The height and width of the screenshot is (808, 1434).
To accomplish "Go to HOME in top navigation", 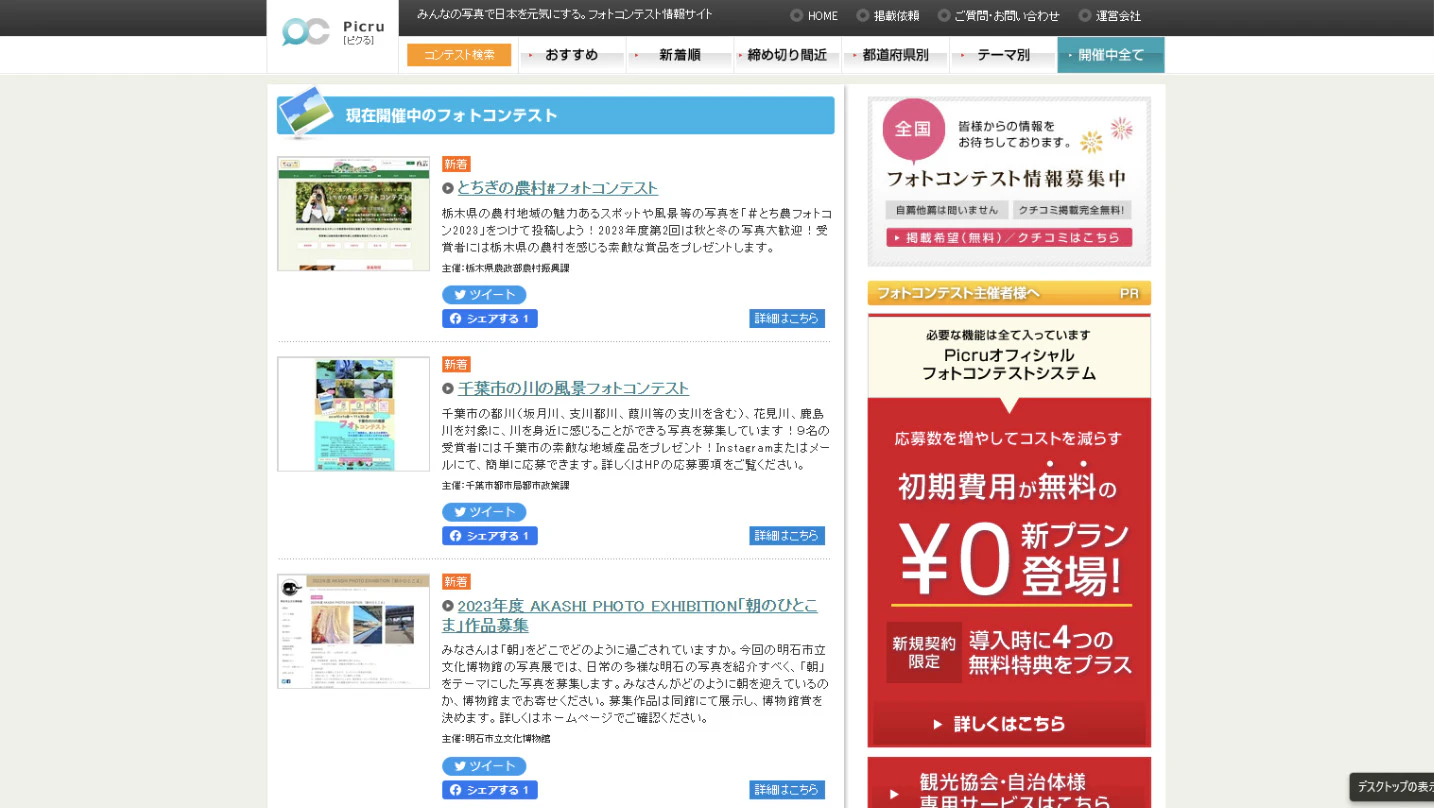I will pos(814,16).
